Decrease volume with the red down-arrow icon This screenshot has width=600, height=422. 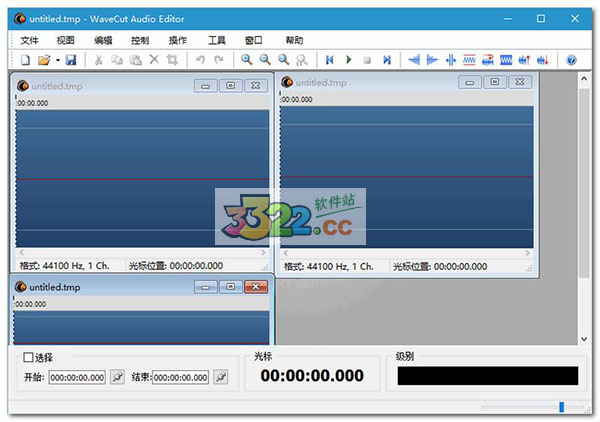coord(543,60)
